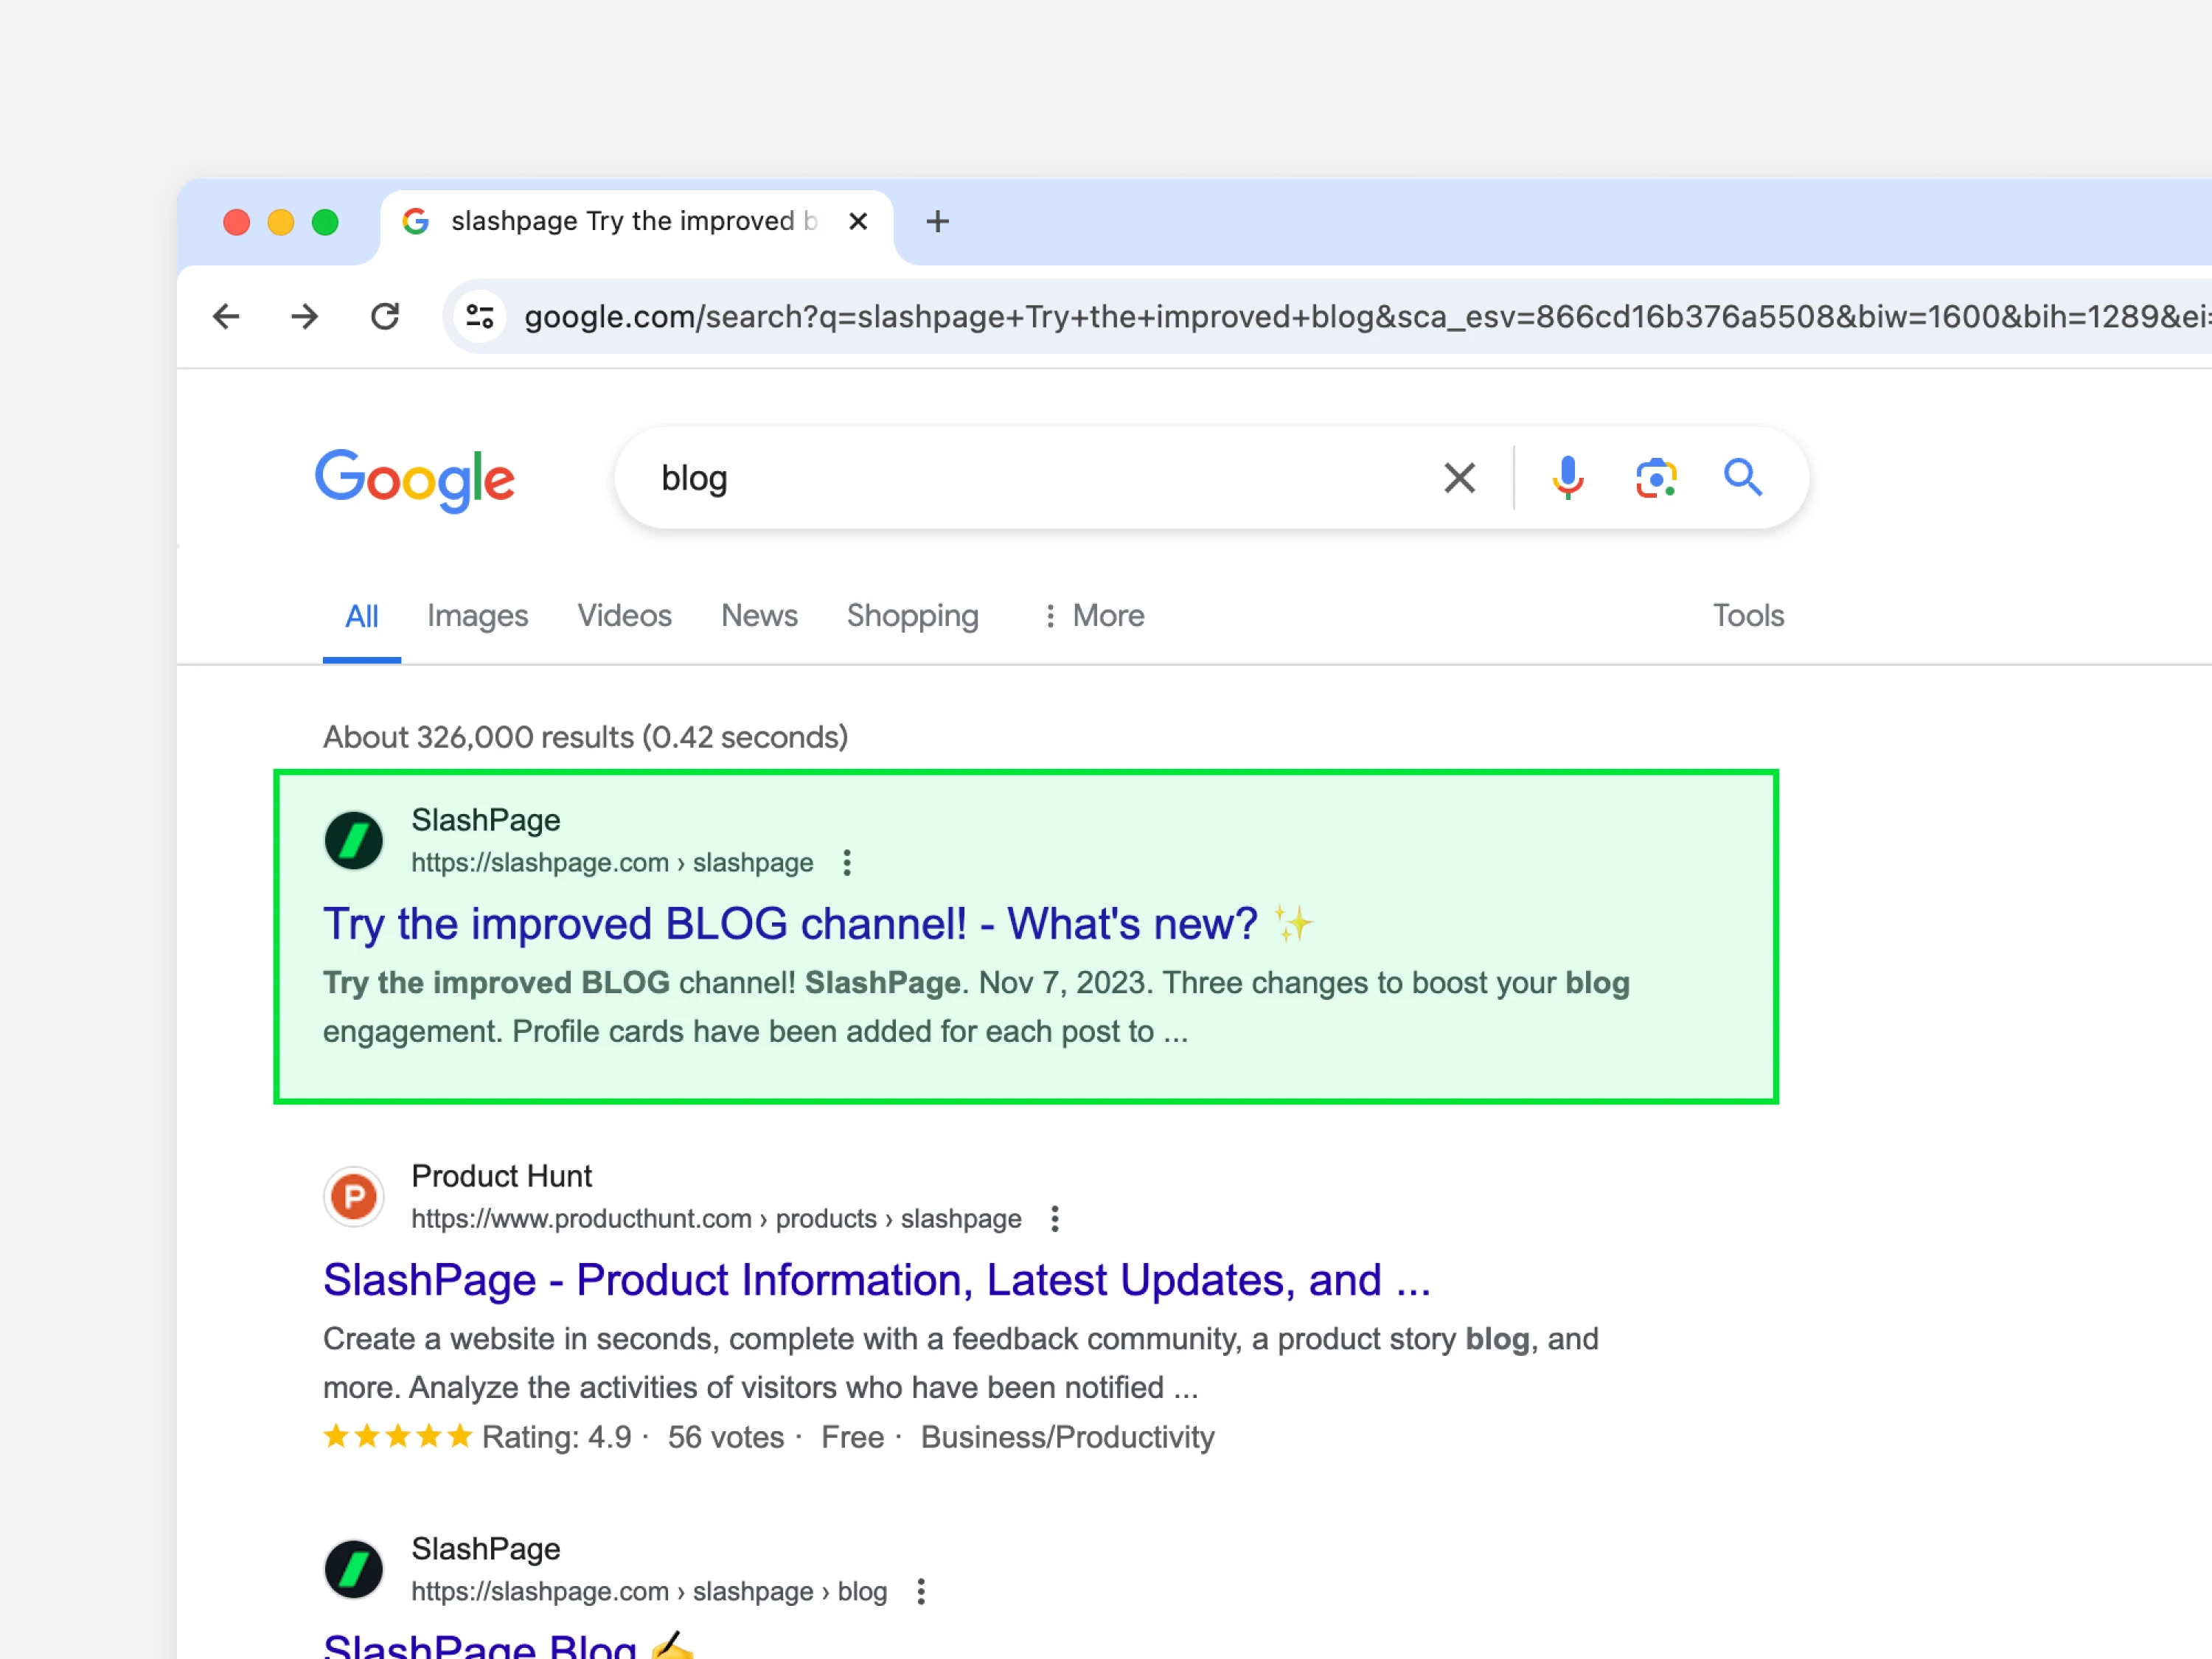
Task: Click the Product Hunt favicon
Action: pyautogui.click(x=354, y=1197)
